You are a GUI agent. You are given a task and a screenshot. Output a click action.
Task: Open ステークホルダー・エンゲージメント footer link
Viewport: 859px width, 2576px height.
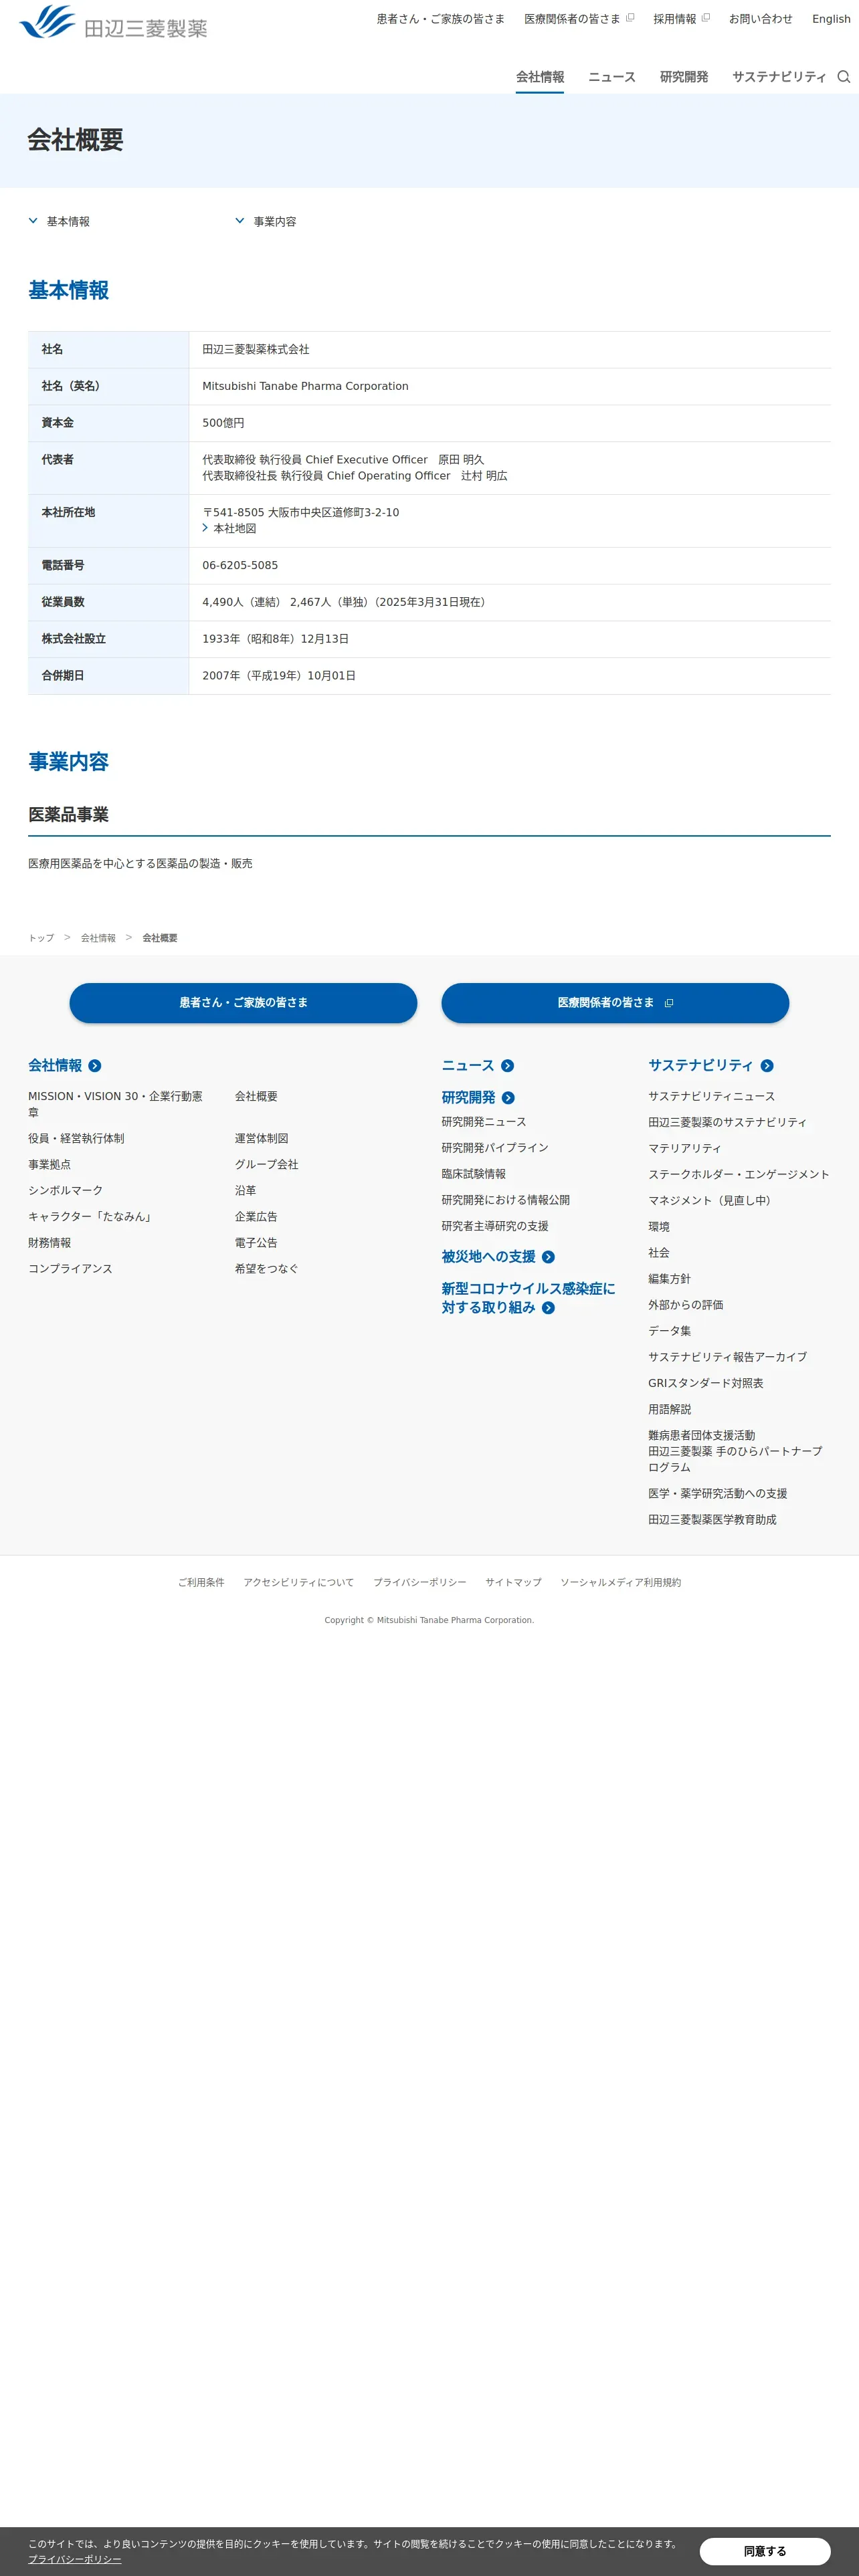coord(739,1174)
